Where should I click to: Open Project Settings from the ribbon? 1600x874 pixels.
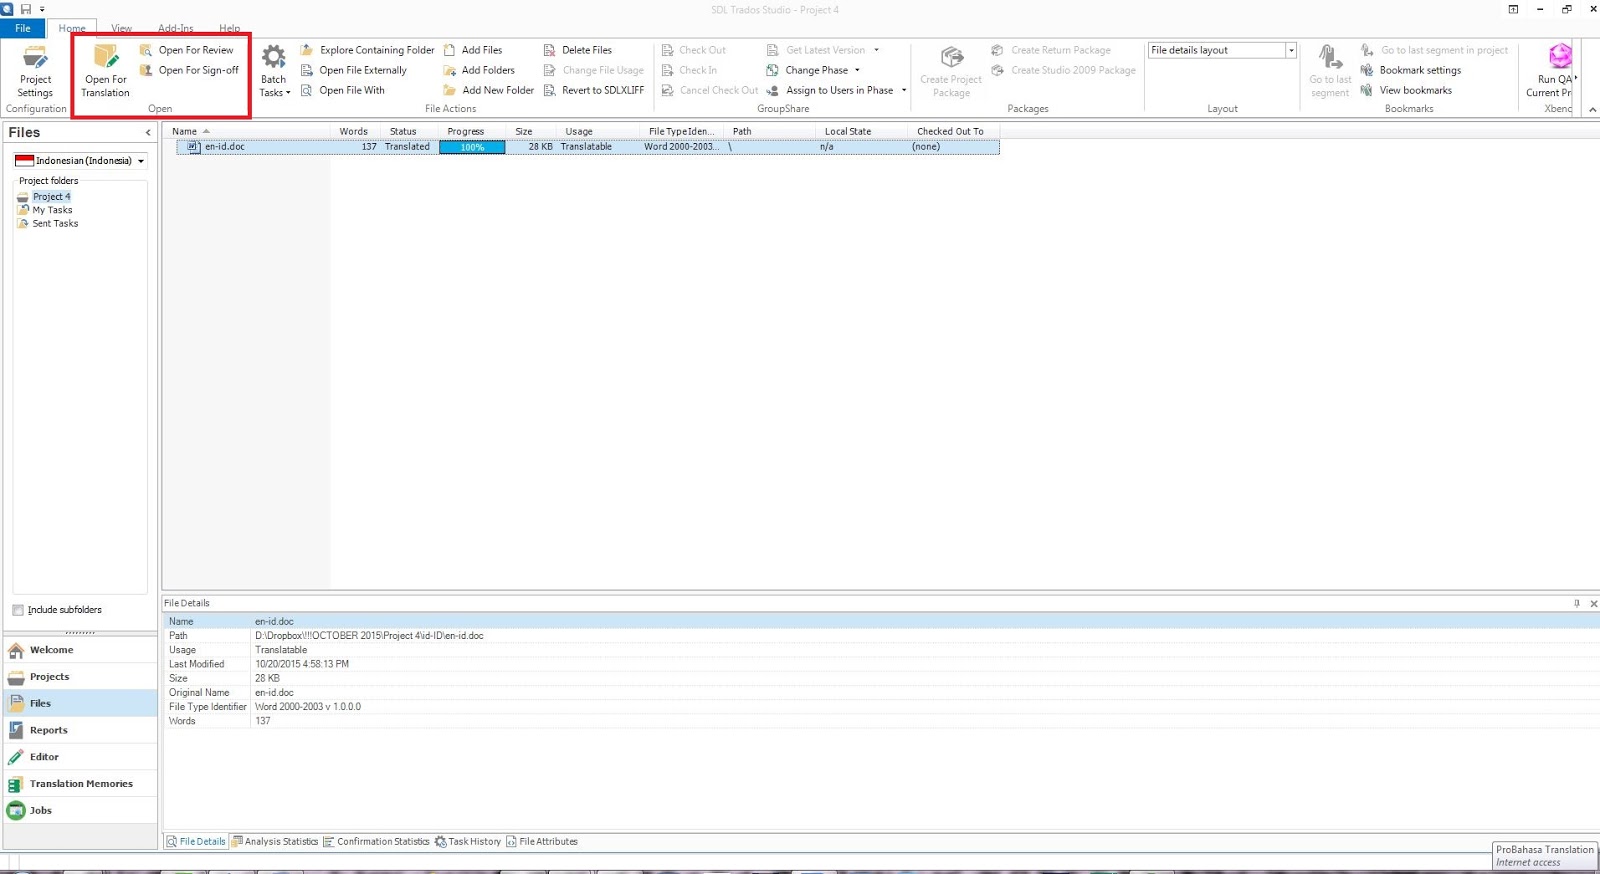point(35,70)
